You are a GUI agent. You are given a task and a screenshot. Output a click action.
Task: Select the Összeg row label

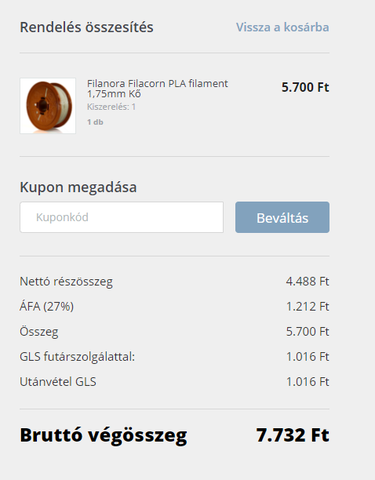[x=39, y=332]
